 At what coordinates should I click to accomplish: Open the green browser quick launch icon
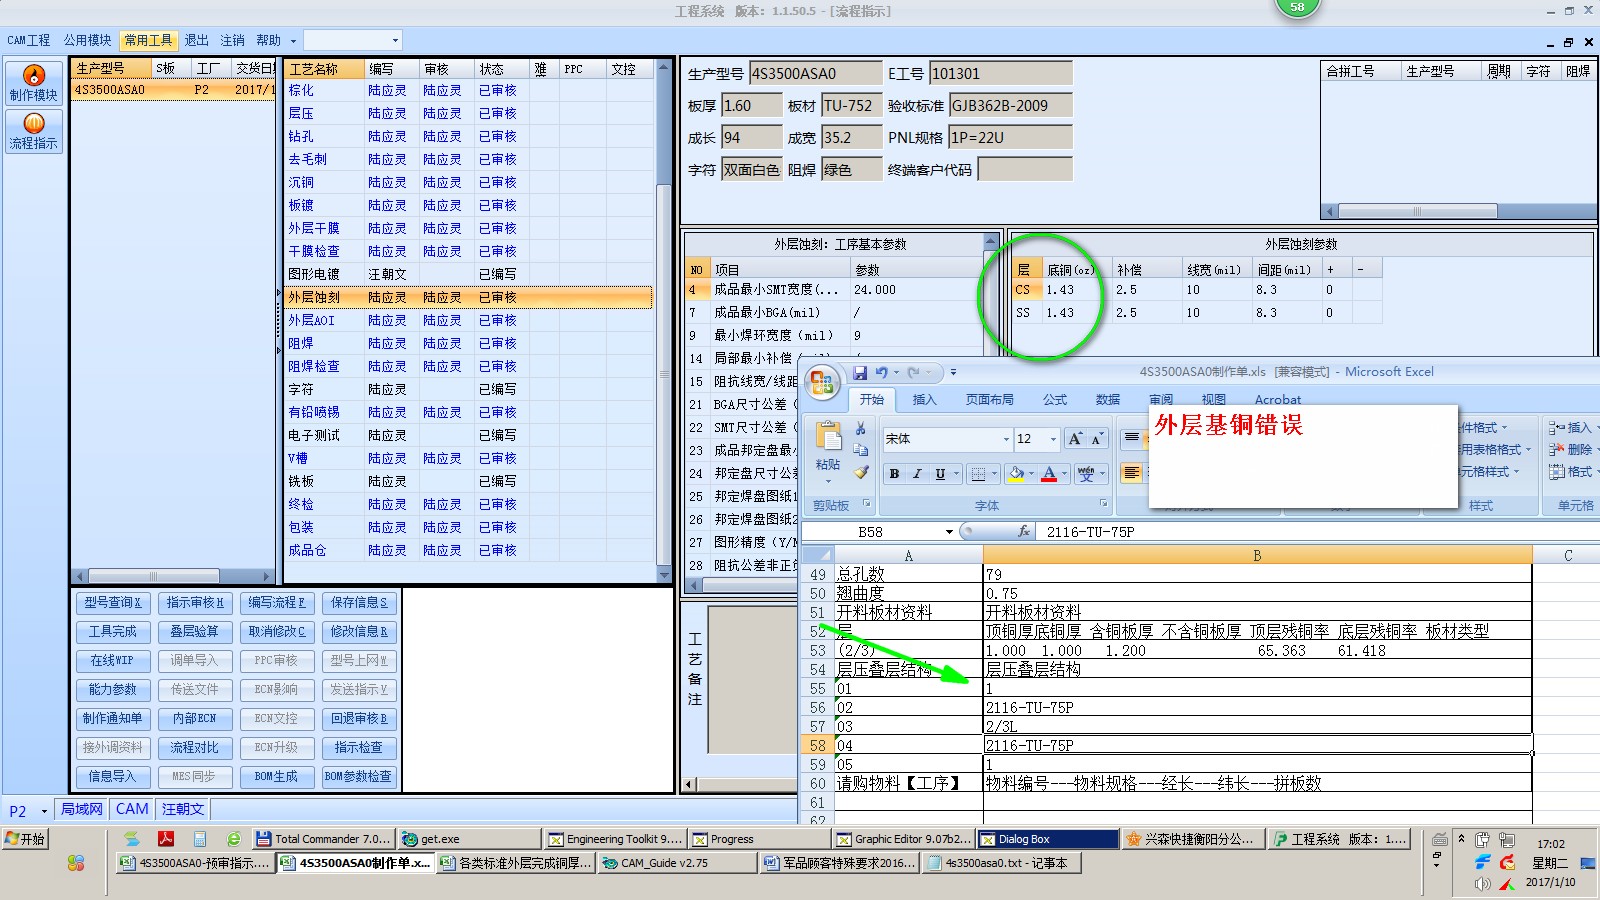[233, 839]
